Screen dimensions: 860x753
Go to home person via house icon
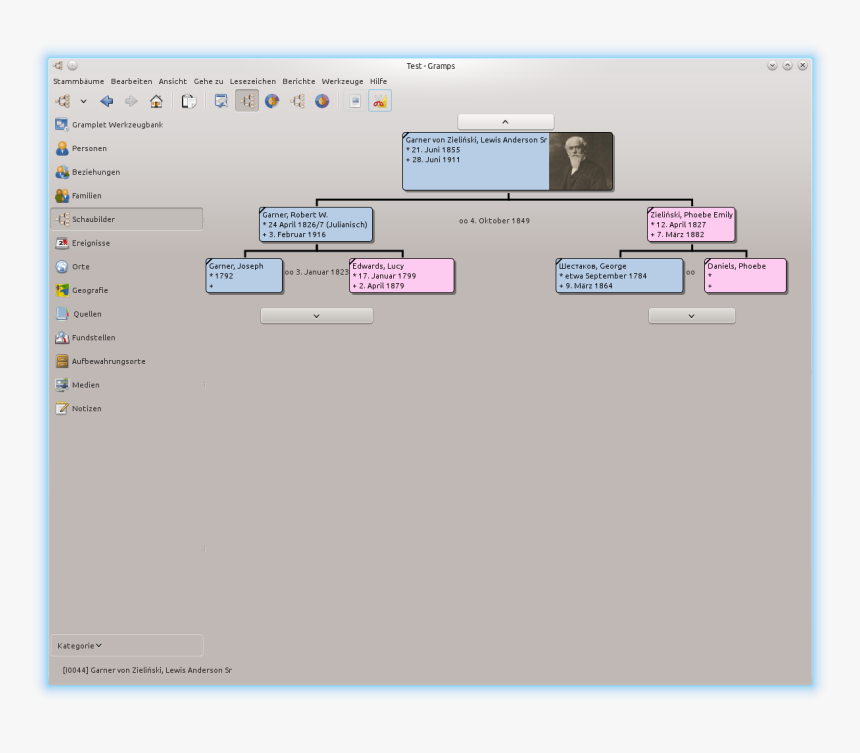156,101
